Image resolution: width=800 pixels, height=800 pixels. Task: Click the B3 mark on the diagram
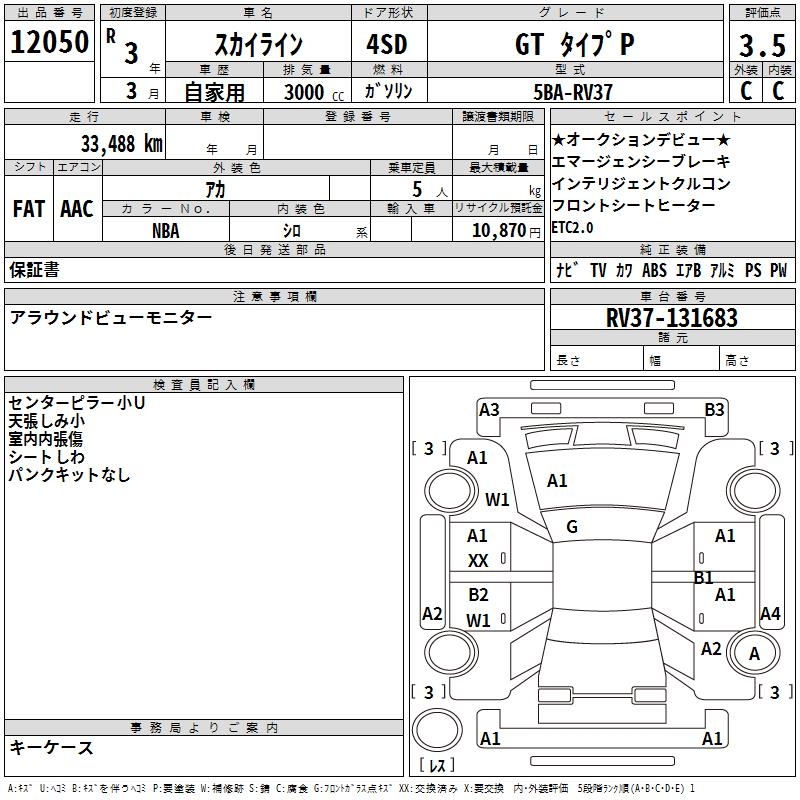(714, 410)
